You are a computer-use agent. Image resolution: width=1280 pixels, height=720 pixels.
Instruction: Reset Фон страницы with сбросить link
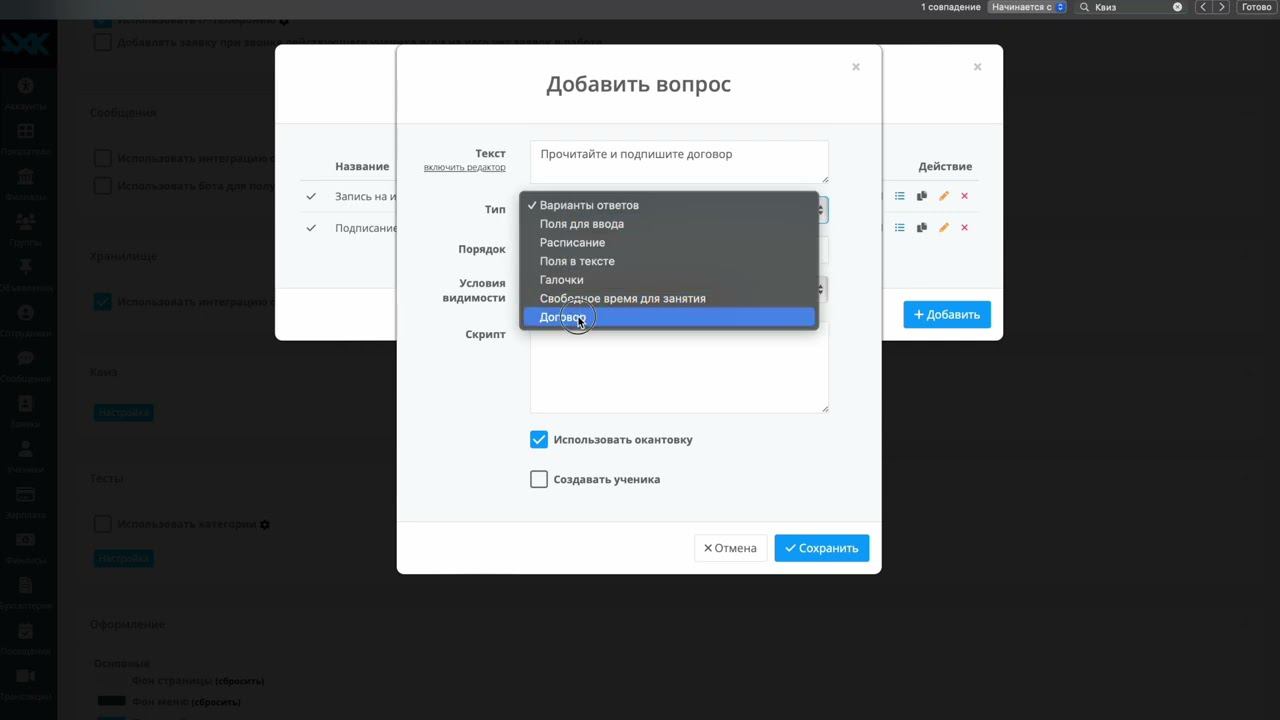240,681
